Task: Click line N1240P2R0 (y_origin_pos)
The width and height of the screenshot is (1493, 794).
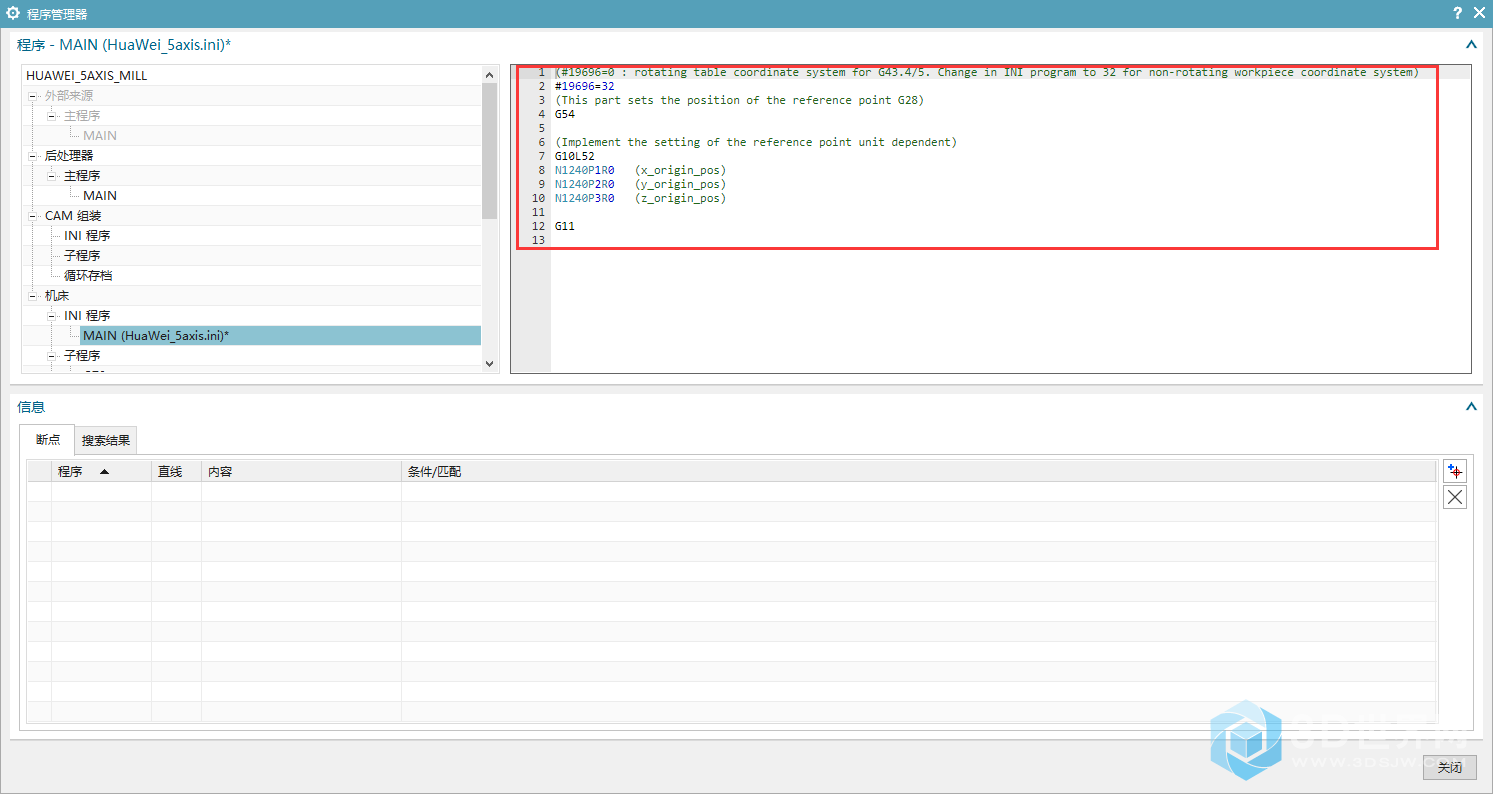Action: (641, 184)
